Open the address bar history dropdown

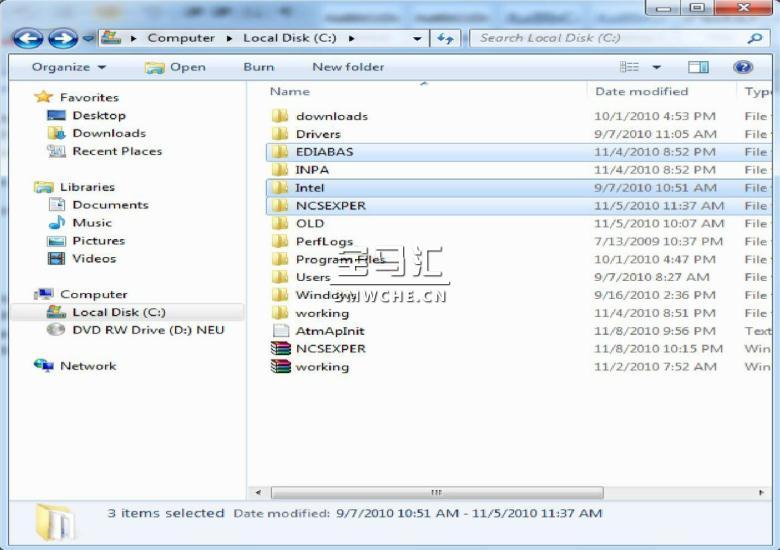click(x=417, y=38)
